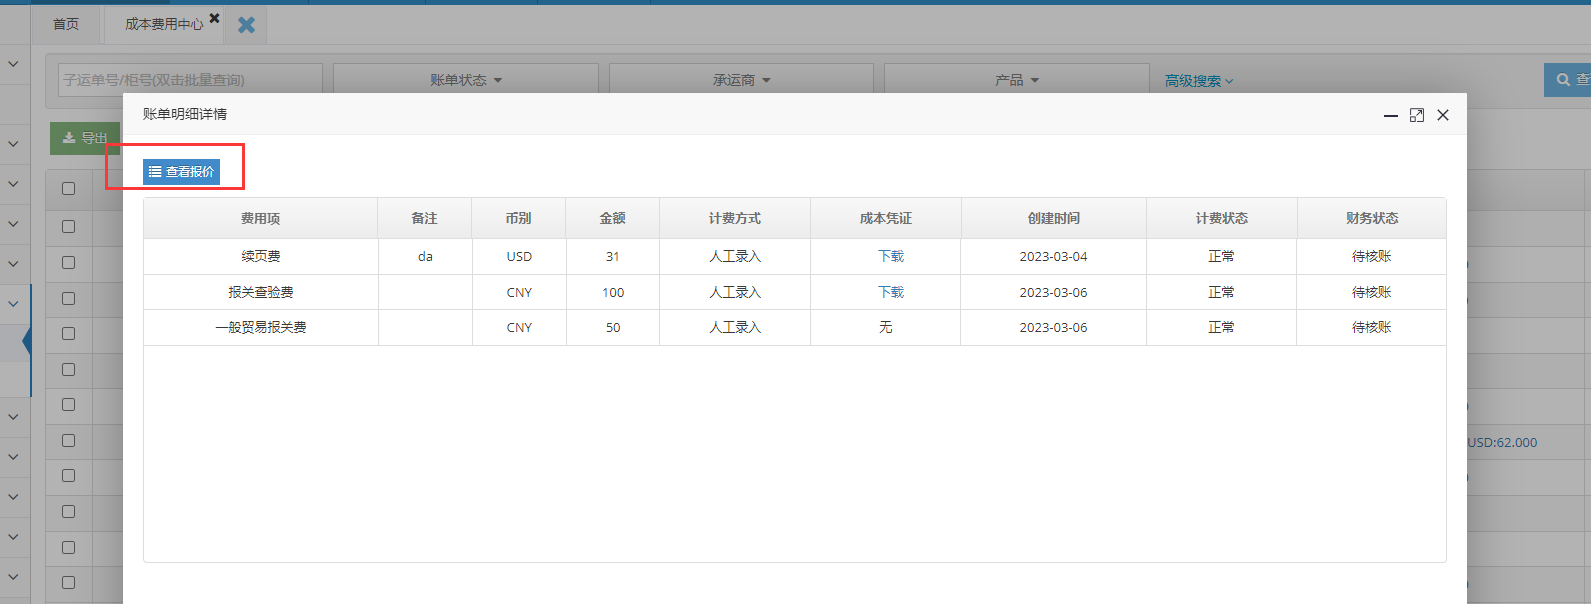Image resolution: width=1591 pixels, height=604 pixels.
Task: Check the fourth background table row checkbox
Action: click(x=68, y=333)
